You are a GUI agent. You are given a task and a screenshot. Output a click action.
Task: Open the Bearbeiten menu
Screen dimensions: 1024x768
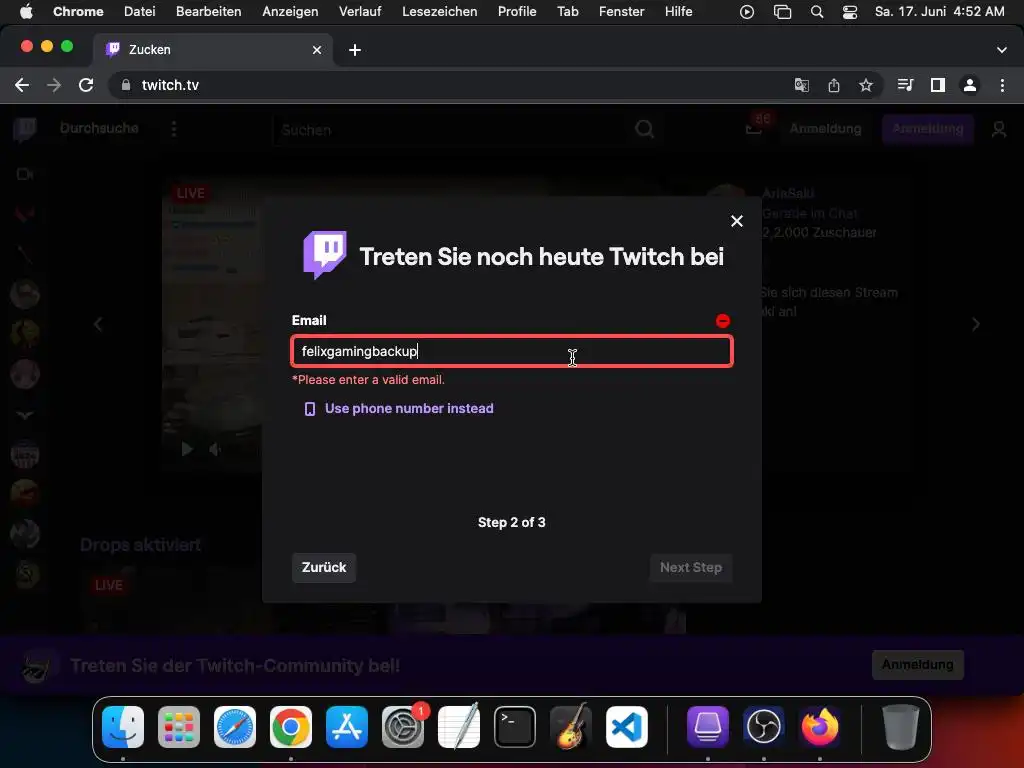(208, 11)
